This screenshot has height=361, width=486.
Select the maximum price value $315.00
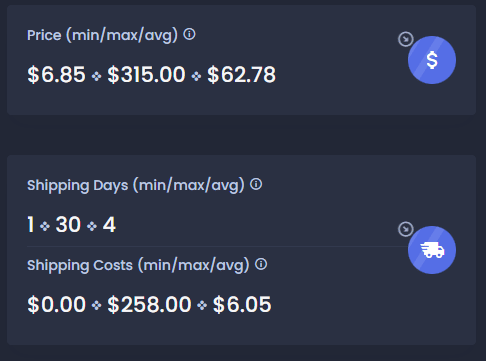coord(146,74)
